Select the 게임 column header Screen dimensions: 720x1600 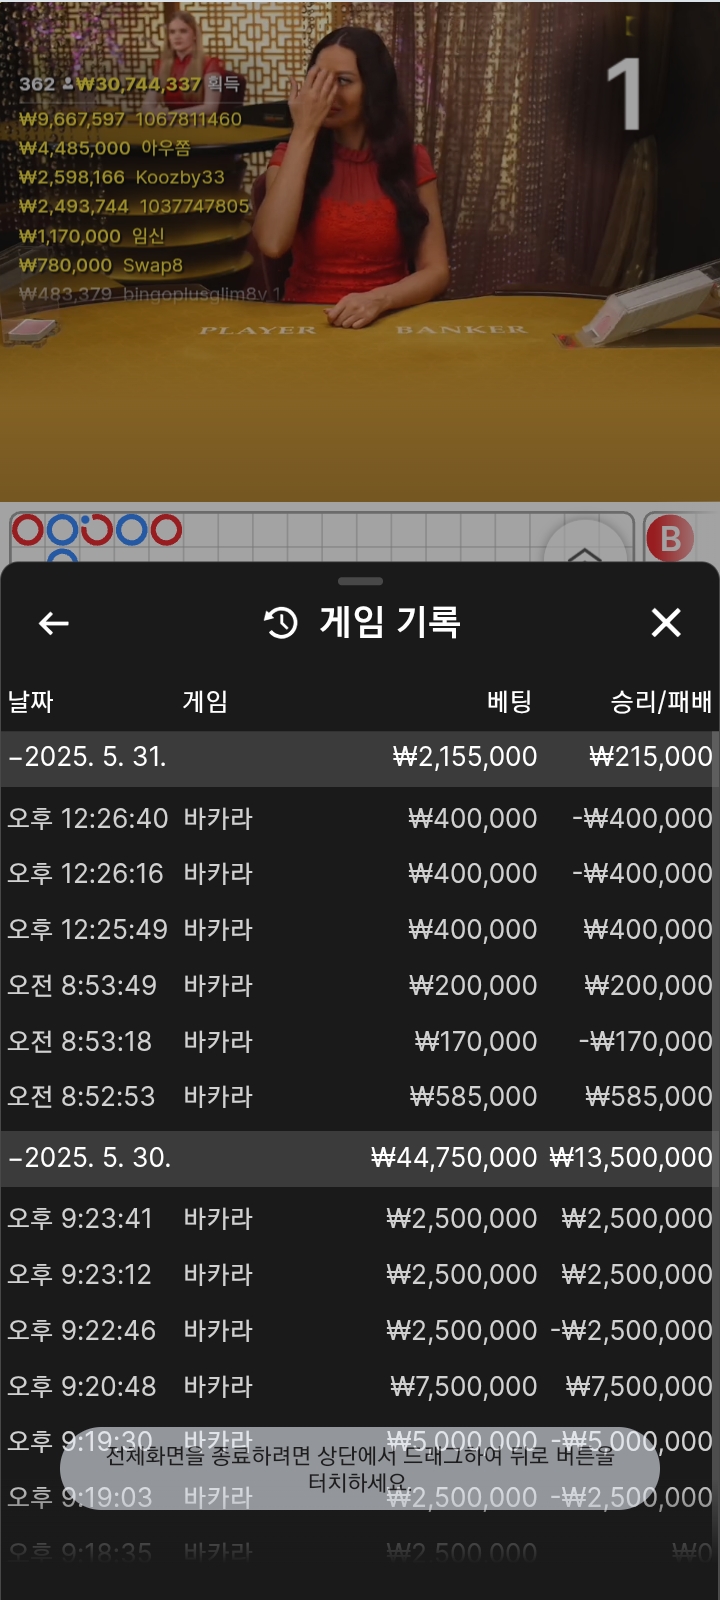205,701
